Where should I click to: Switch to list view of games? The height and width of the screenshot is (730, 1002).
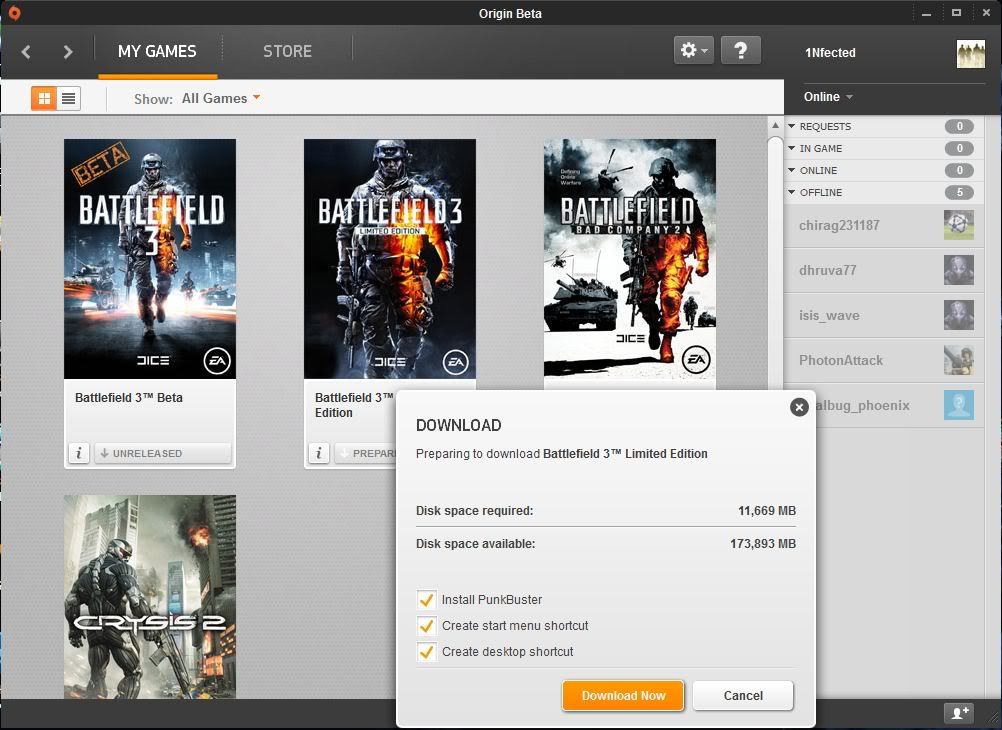pos(68,98)
